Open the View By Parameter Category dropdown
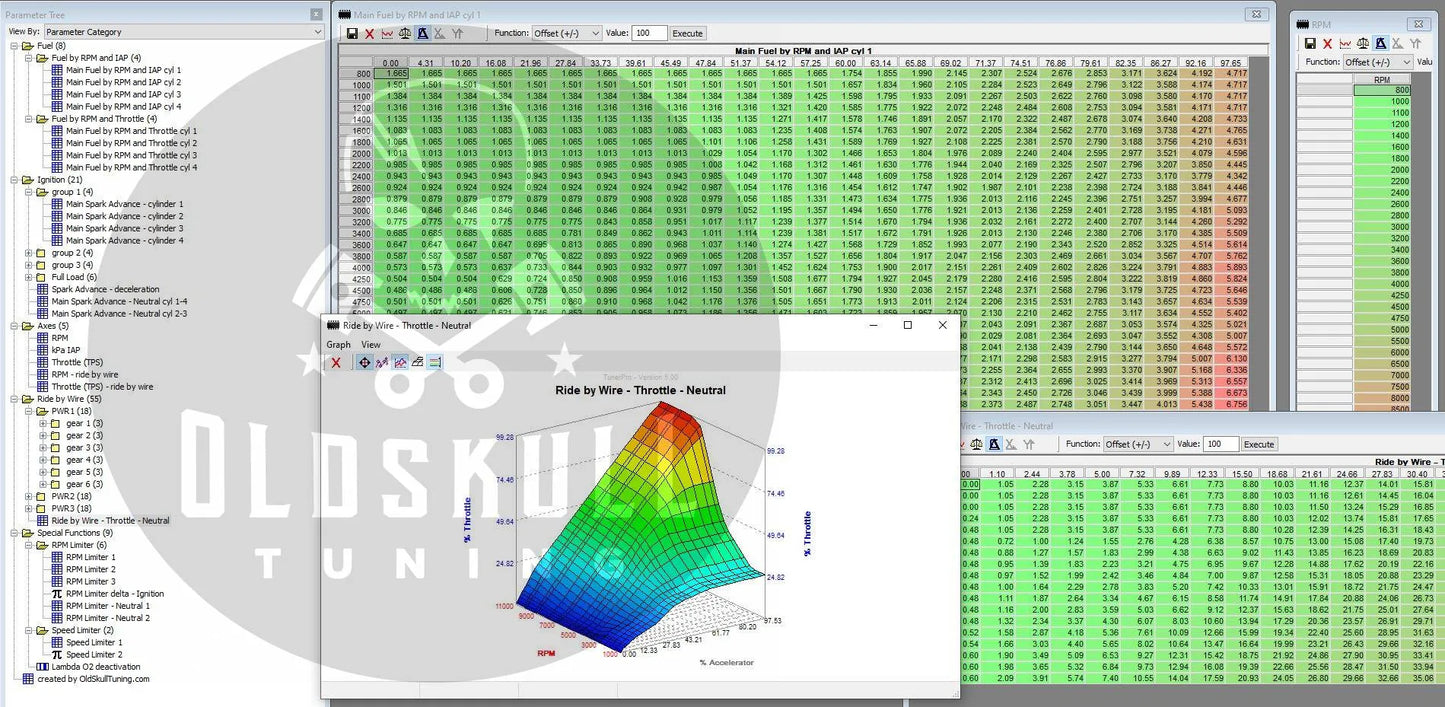The width and height of the screenshot is (1445, 707). tap(184, 32)
